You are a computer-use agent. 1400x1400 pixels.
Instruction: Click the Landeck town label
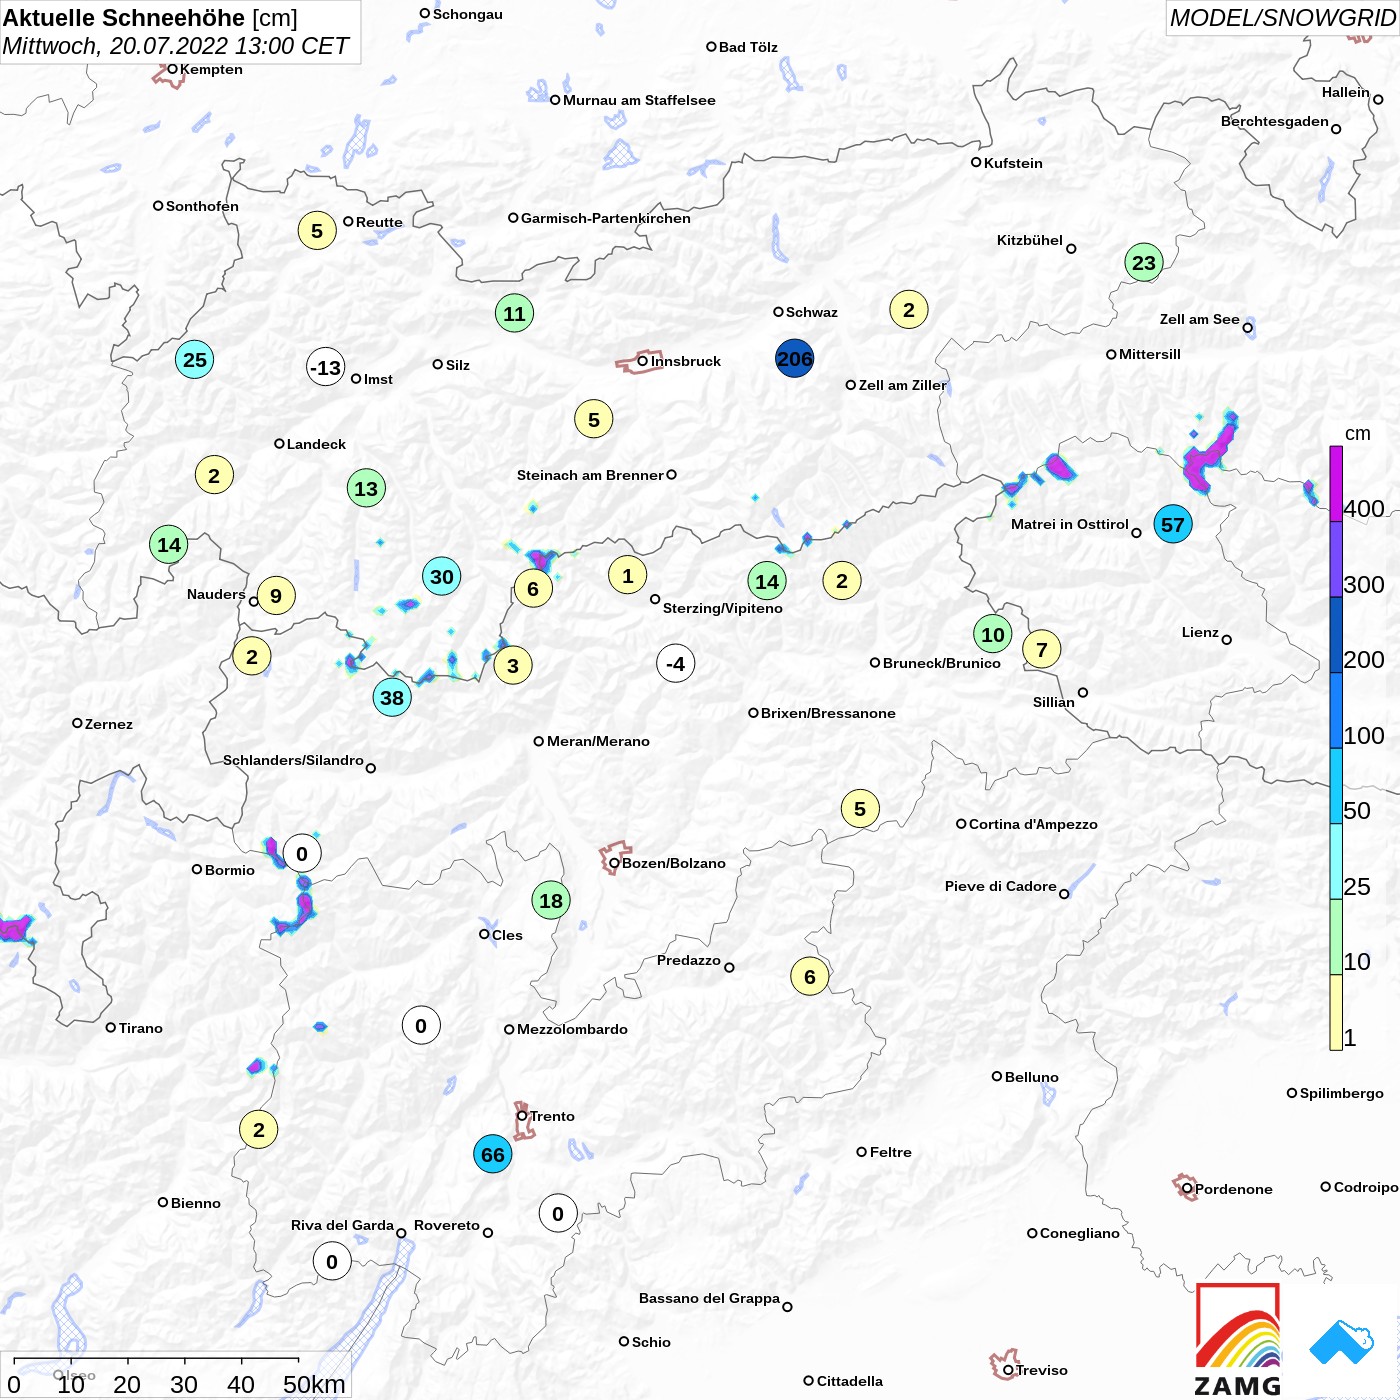[316, 444]
